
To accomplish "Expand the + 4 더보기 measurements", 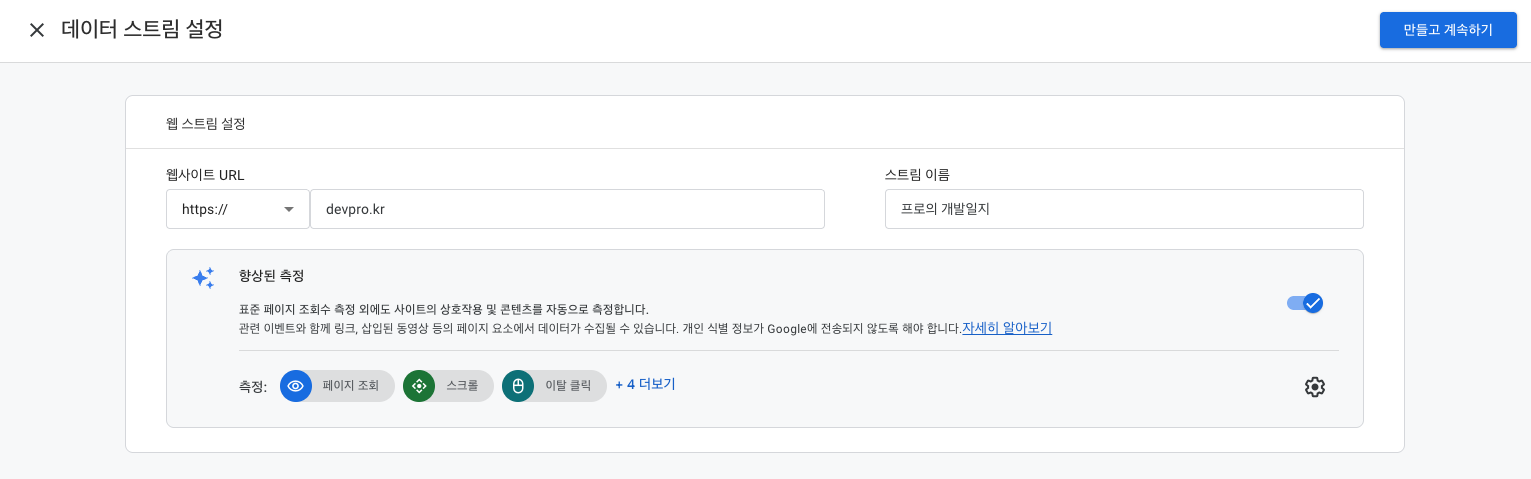I will 645,384.
